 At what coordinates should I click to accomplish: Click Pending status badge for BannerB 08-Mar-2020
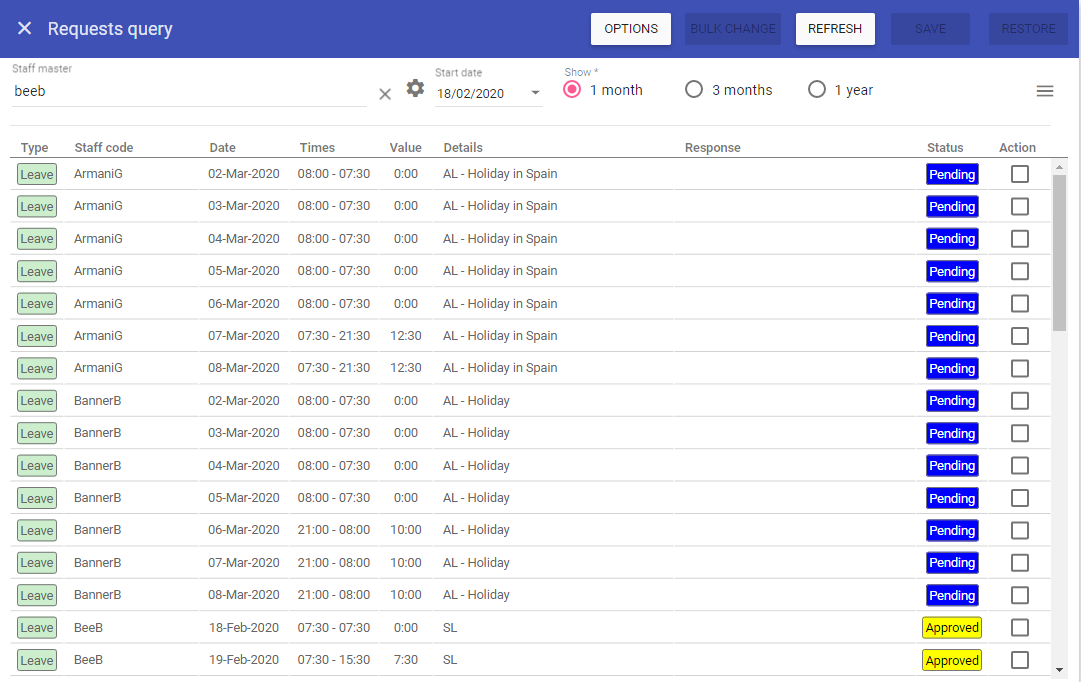(x=952, y=595)
